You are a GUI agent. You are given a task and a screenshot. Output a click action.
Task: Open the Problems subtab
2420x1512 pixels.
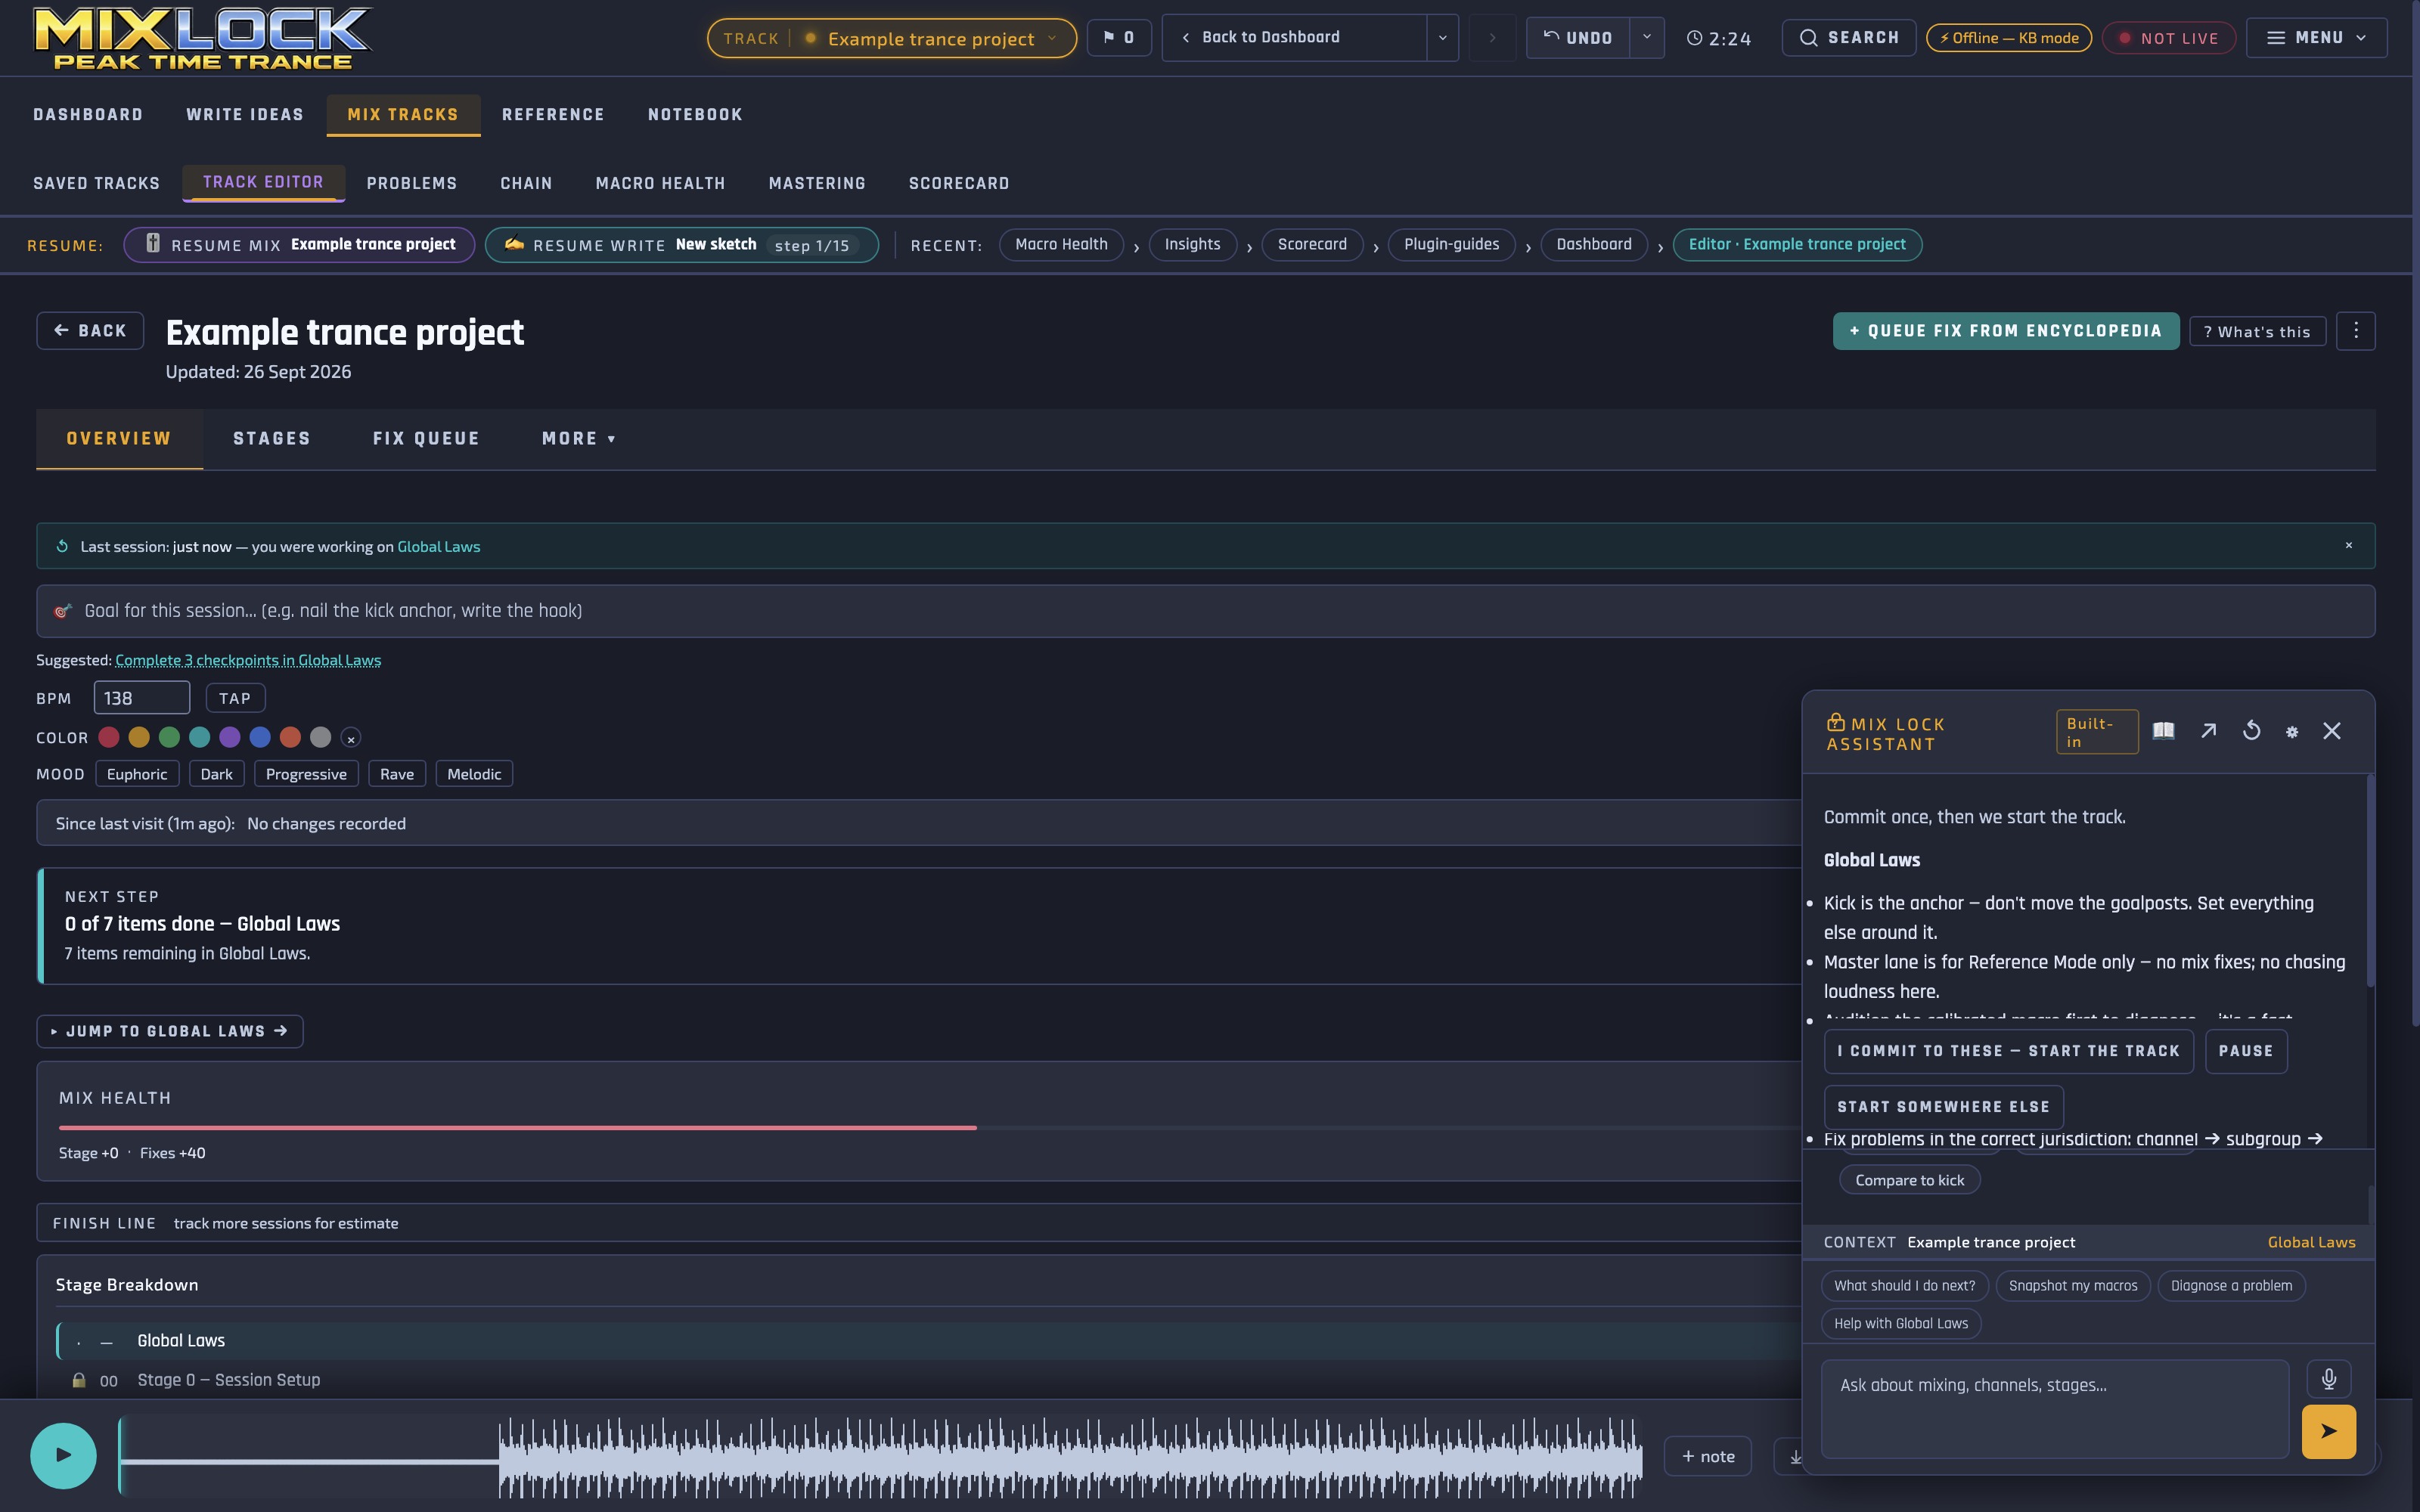[x=411, y=183]
